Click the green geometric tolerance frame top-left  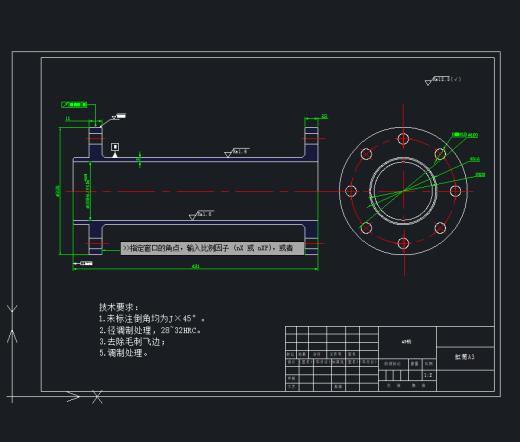point(74,105)
